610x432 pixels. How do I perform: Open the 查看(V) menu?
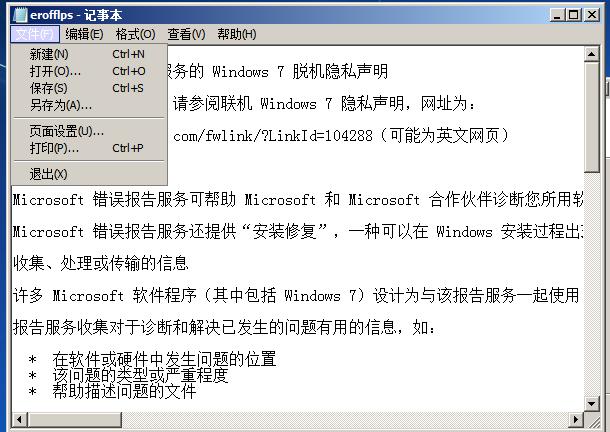point(186,34)
